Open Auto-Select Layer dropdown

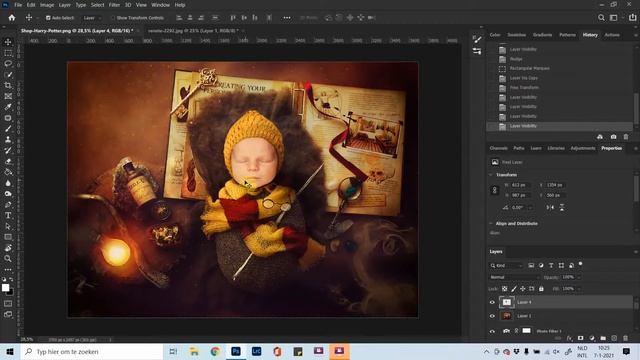(92, 18)
